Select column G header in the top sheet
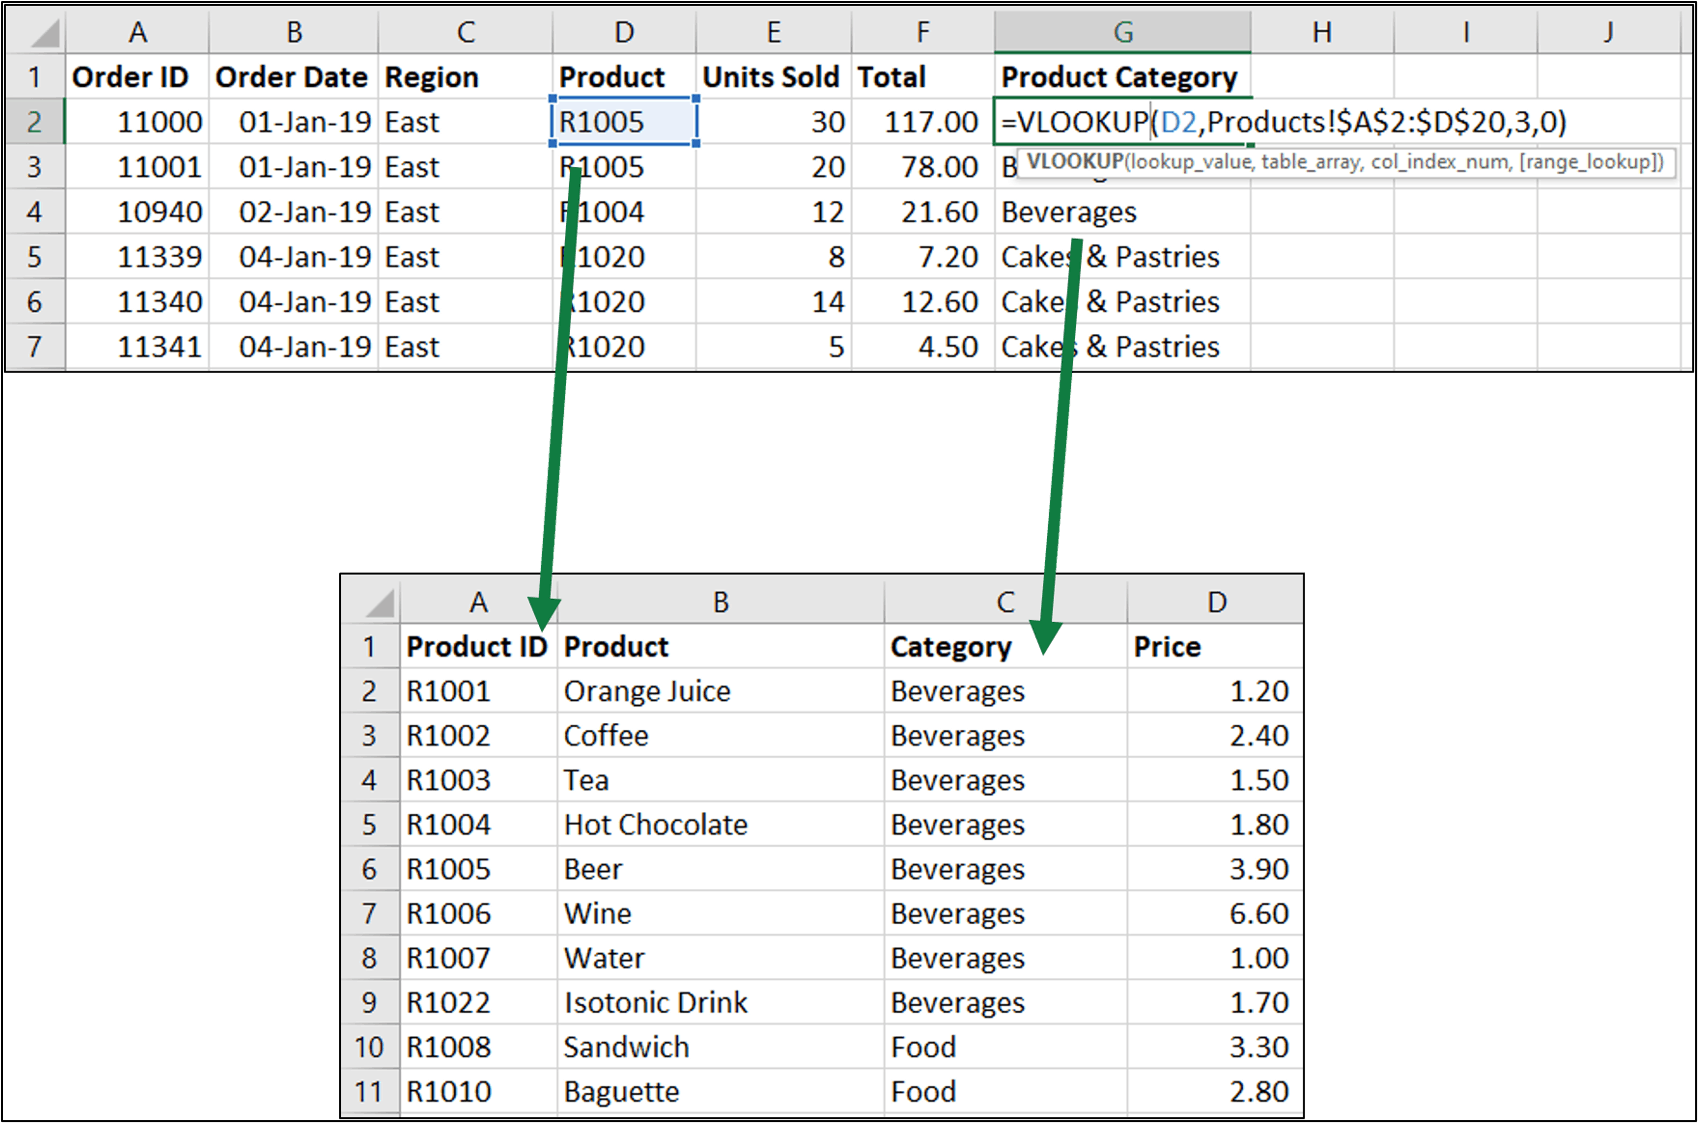Screen dimensions: 1698x1123 tap(1122, 32)
